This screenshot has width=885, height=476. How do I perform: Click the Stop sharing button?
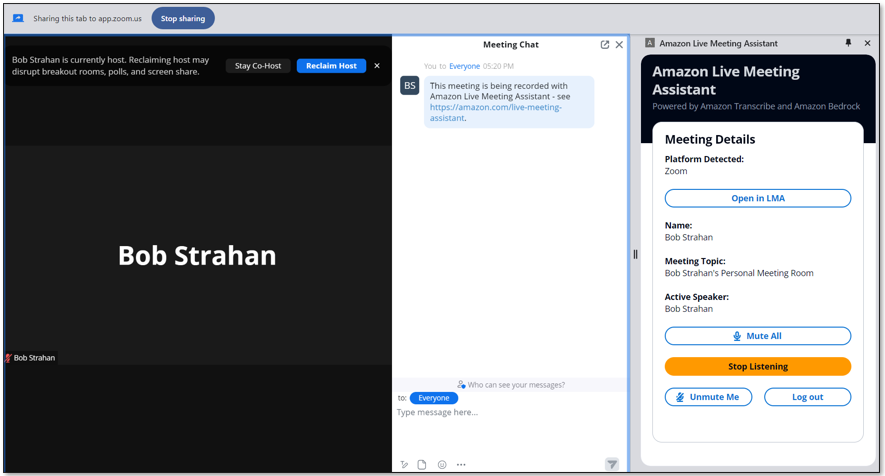tap(183, 19)
